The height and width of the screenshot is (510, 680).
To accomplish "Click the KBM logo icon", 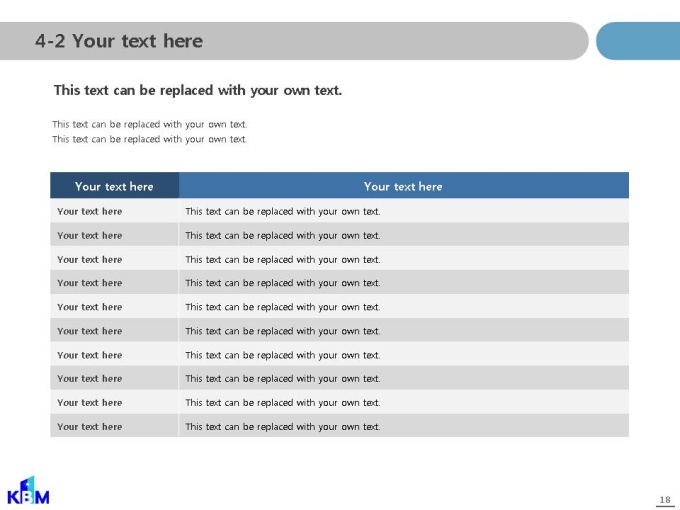I will [x=28, y=490].
